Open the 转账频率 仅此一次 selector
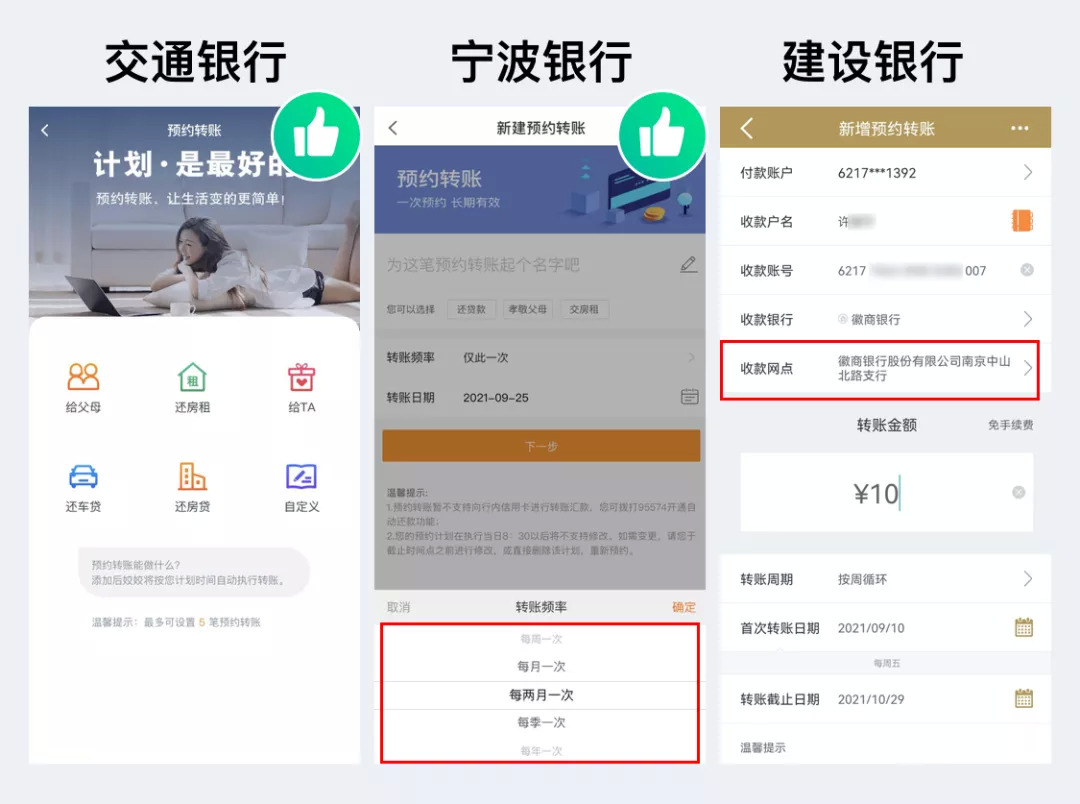Screen dimensions: 1080x804 [x=541, y=357]
